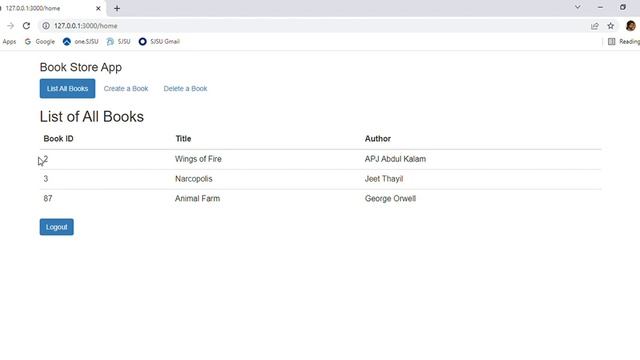
Task: Open the Chrome profile avatar
Action: 631,26
